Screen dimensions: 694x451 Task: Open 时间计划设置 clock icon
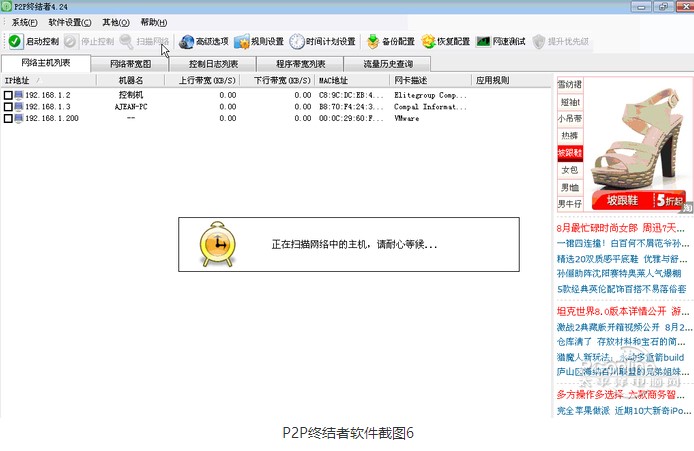pos(297,42)
